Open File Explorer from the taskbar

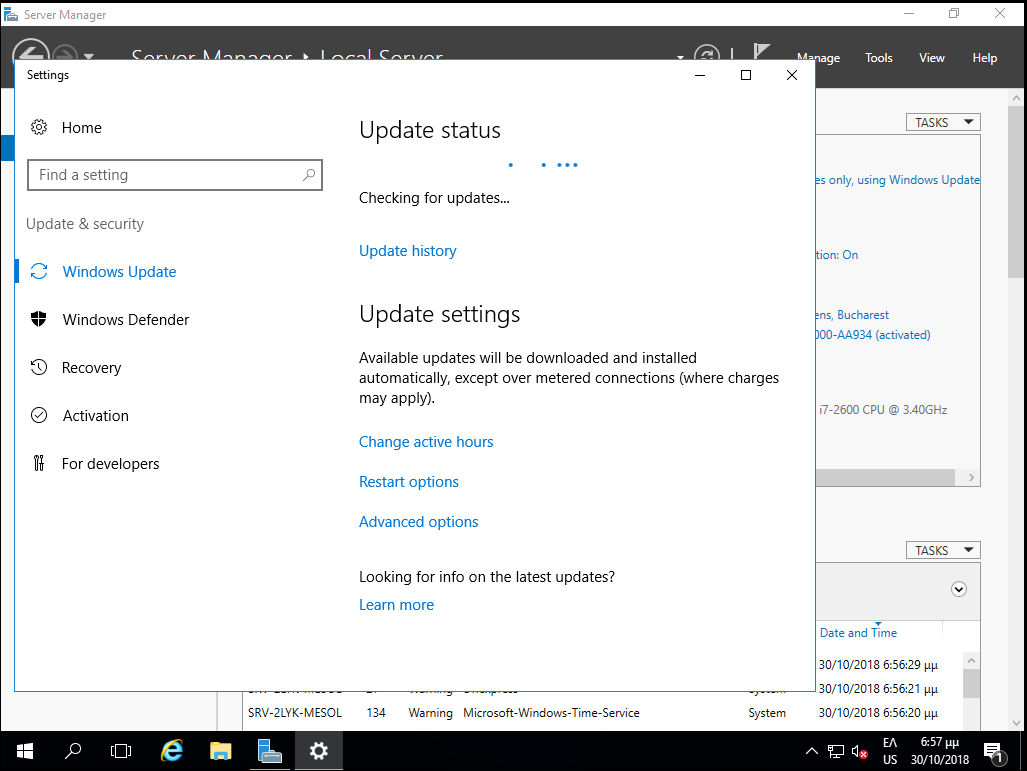(221, 750)
